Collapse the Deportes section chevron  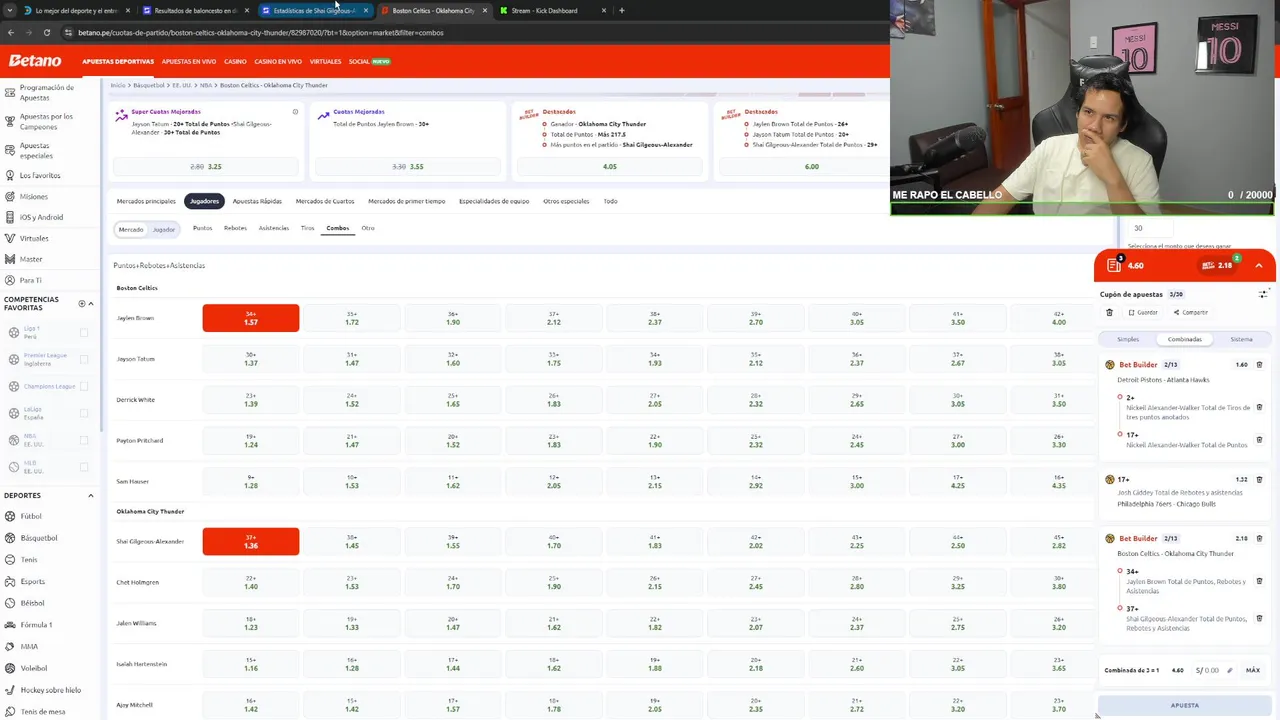(x=91, y=495)
